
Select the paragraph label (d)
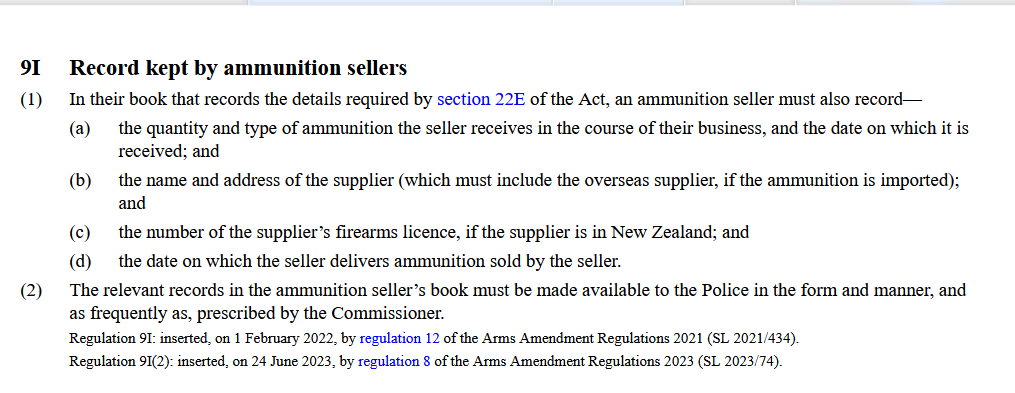[x=80, y=262]
